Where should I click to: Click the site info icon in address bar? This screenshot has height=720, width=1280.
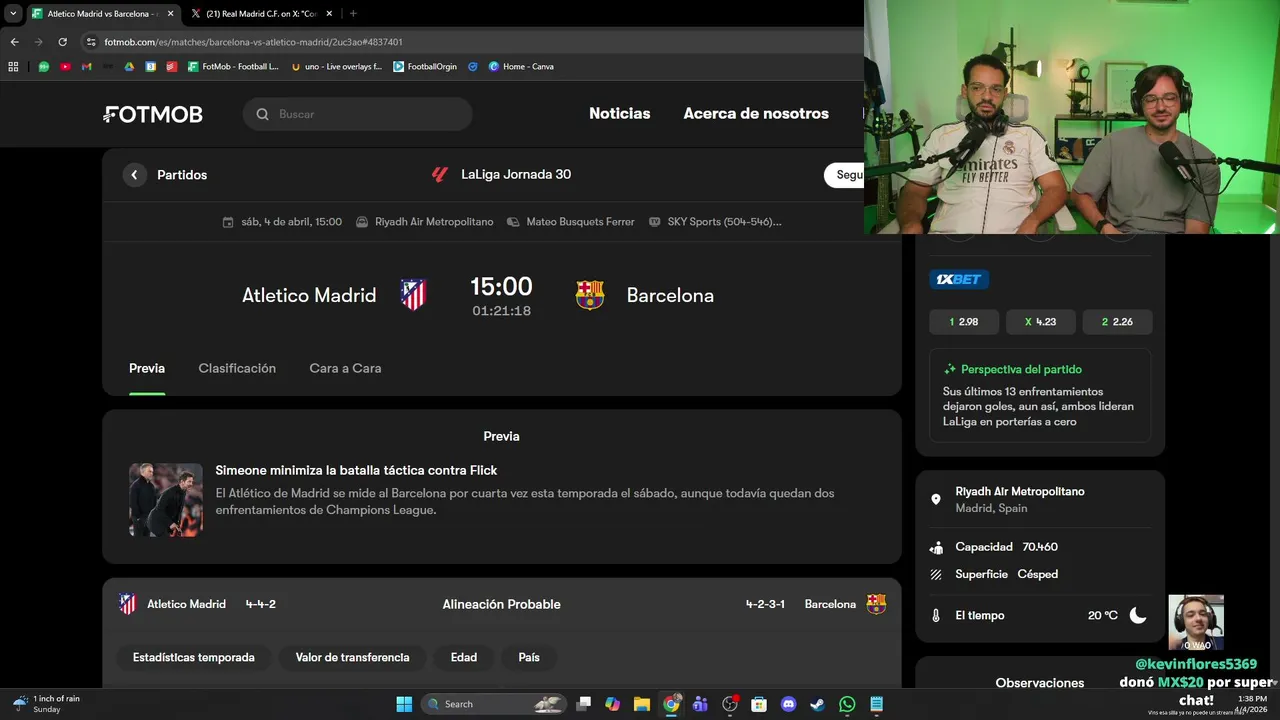point(91,42)
